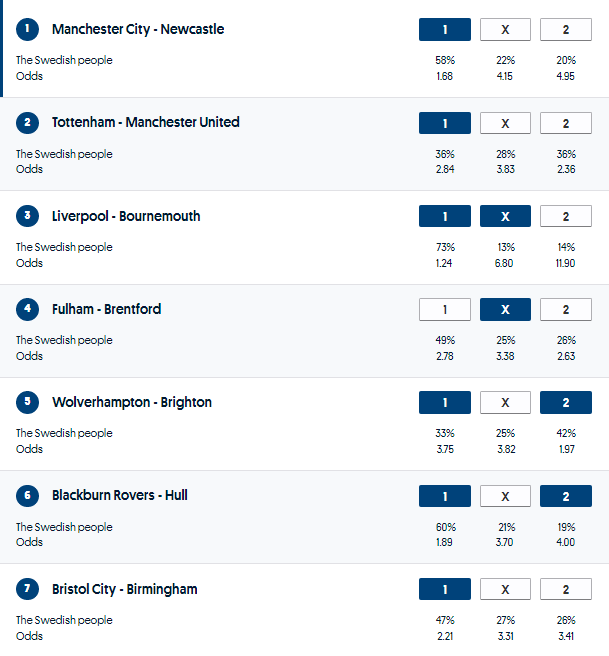The image size is (609, 656).
Task: Toggle draw for Manchester City - Newcastle
Action: (x=505, y=30)
